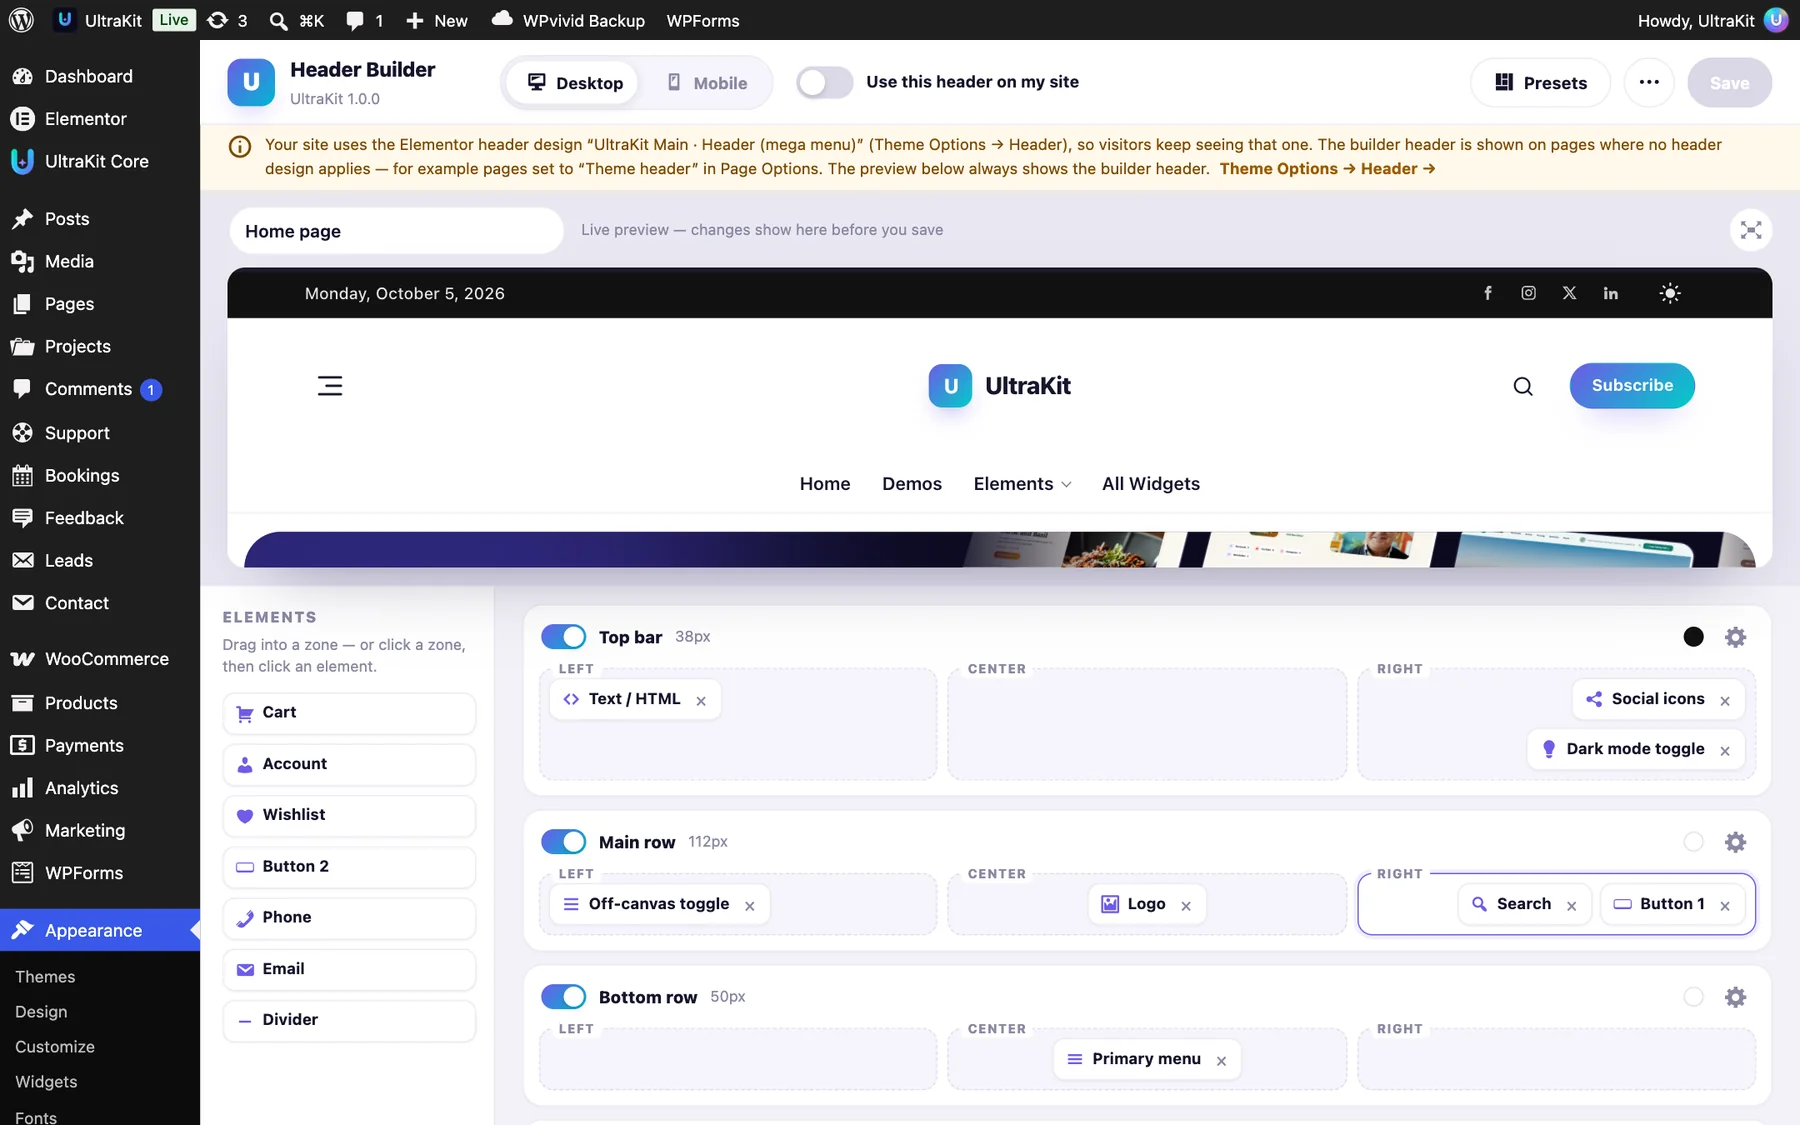Select Bottom row left zone
Screen dimensions: 1800x1125
click(x=738, y=1058)
